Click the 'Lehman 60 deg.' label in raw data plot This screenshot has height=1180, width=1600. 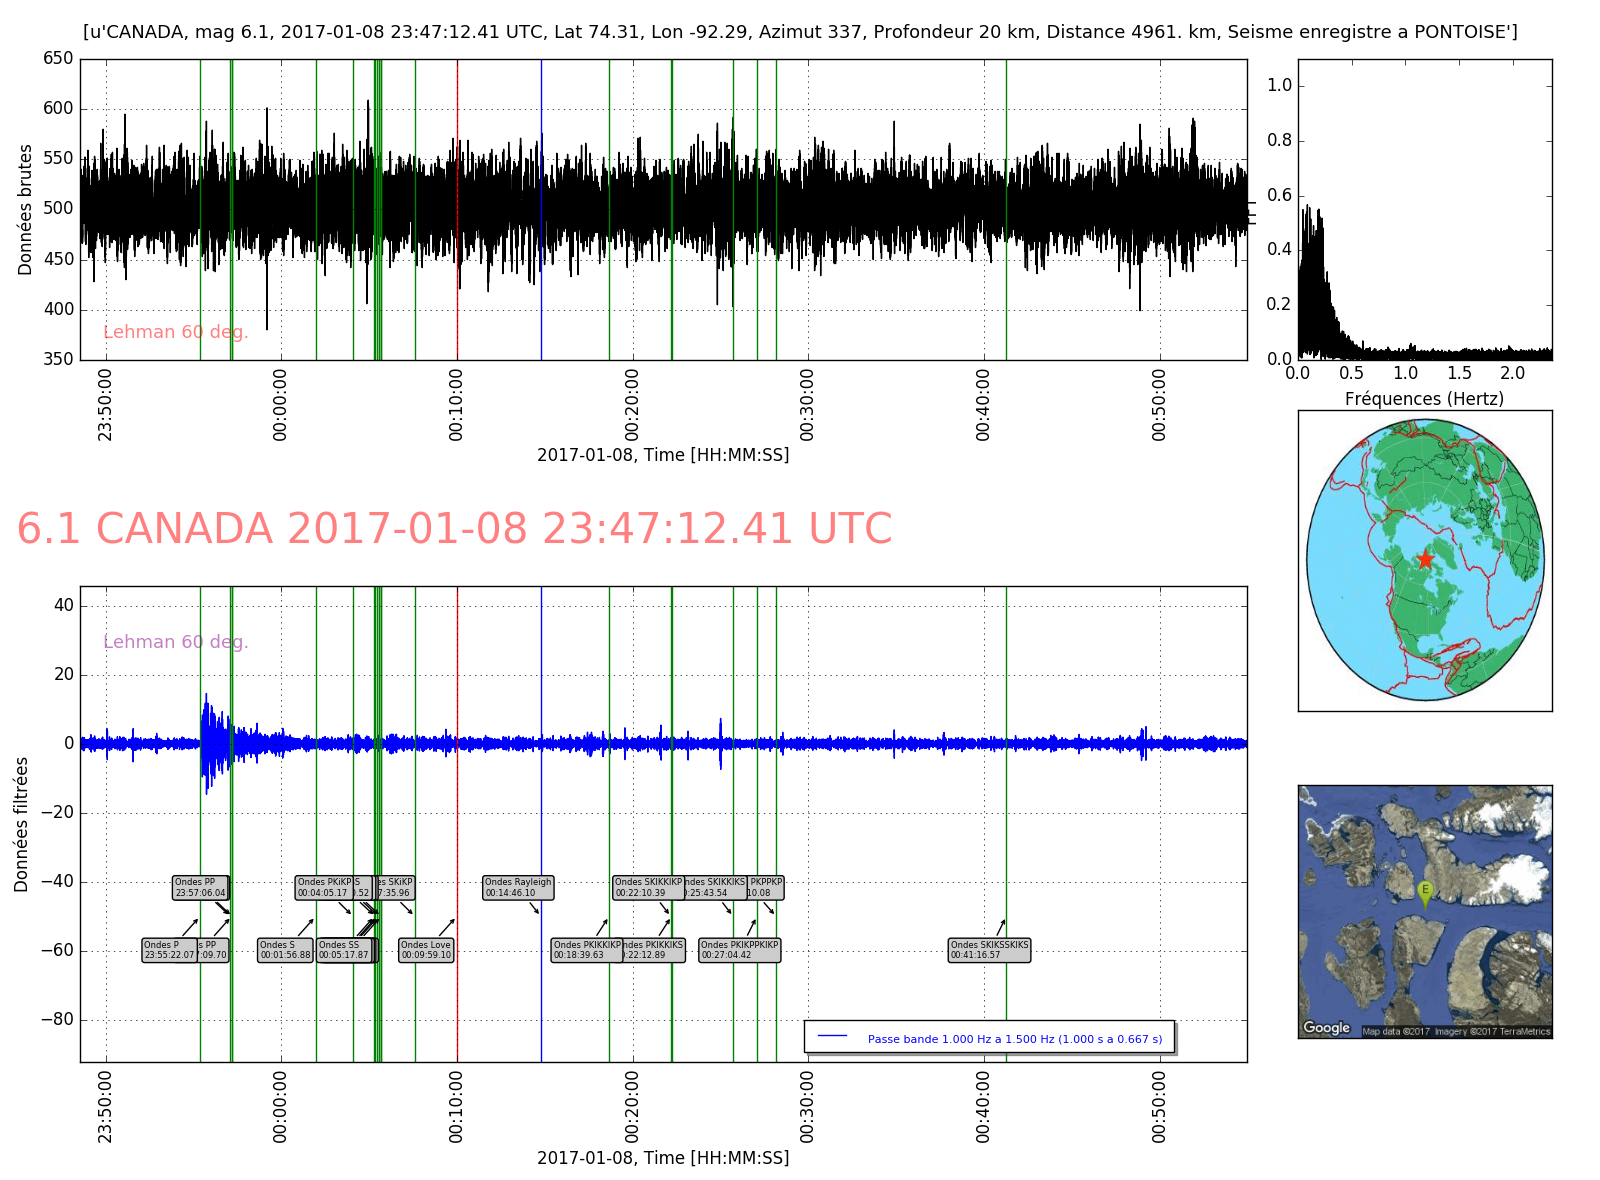coord(175,332)
